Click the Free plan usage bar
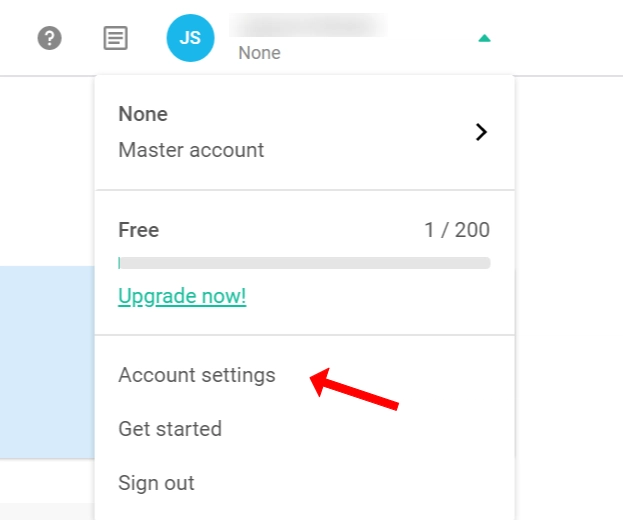The width and height of the screenshot is (623, 520). pos(304,263)
